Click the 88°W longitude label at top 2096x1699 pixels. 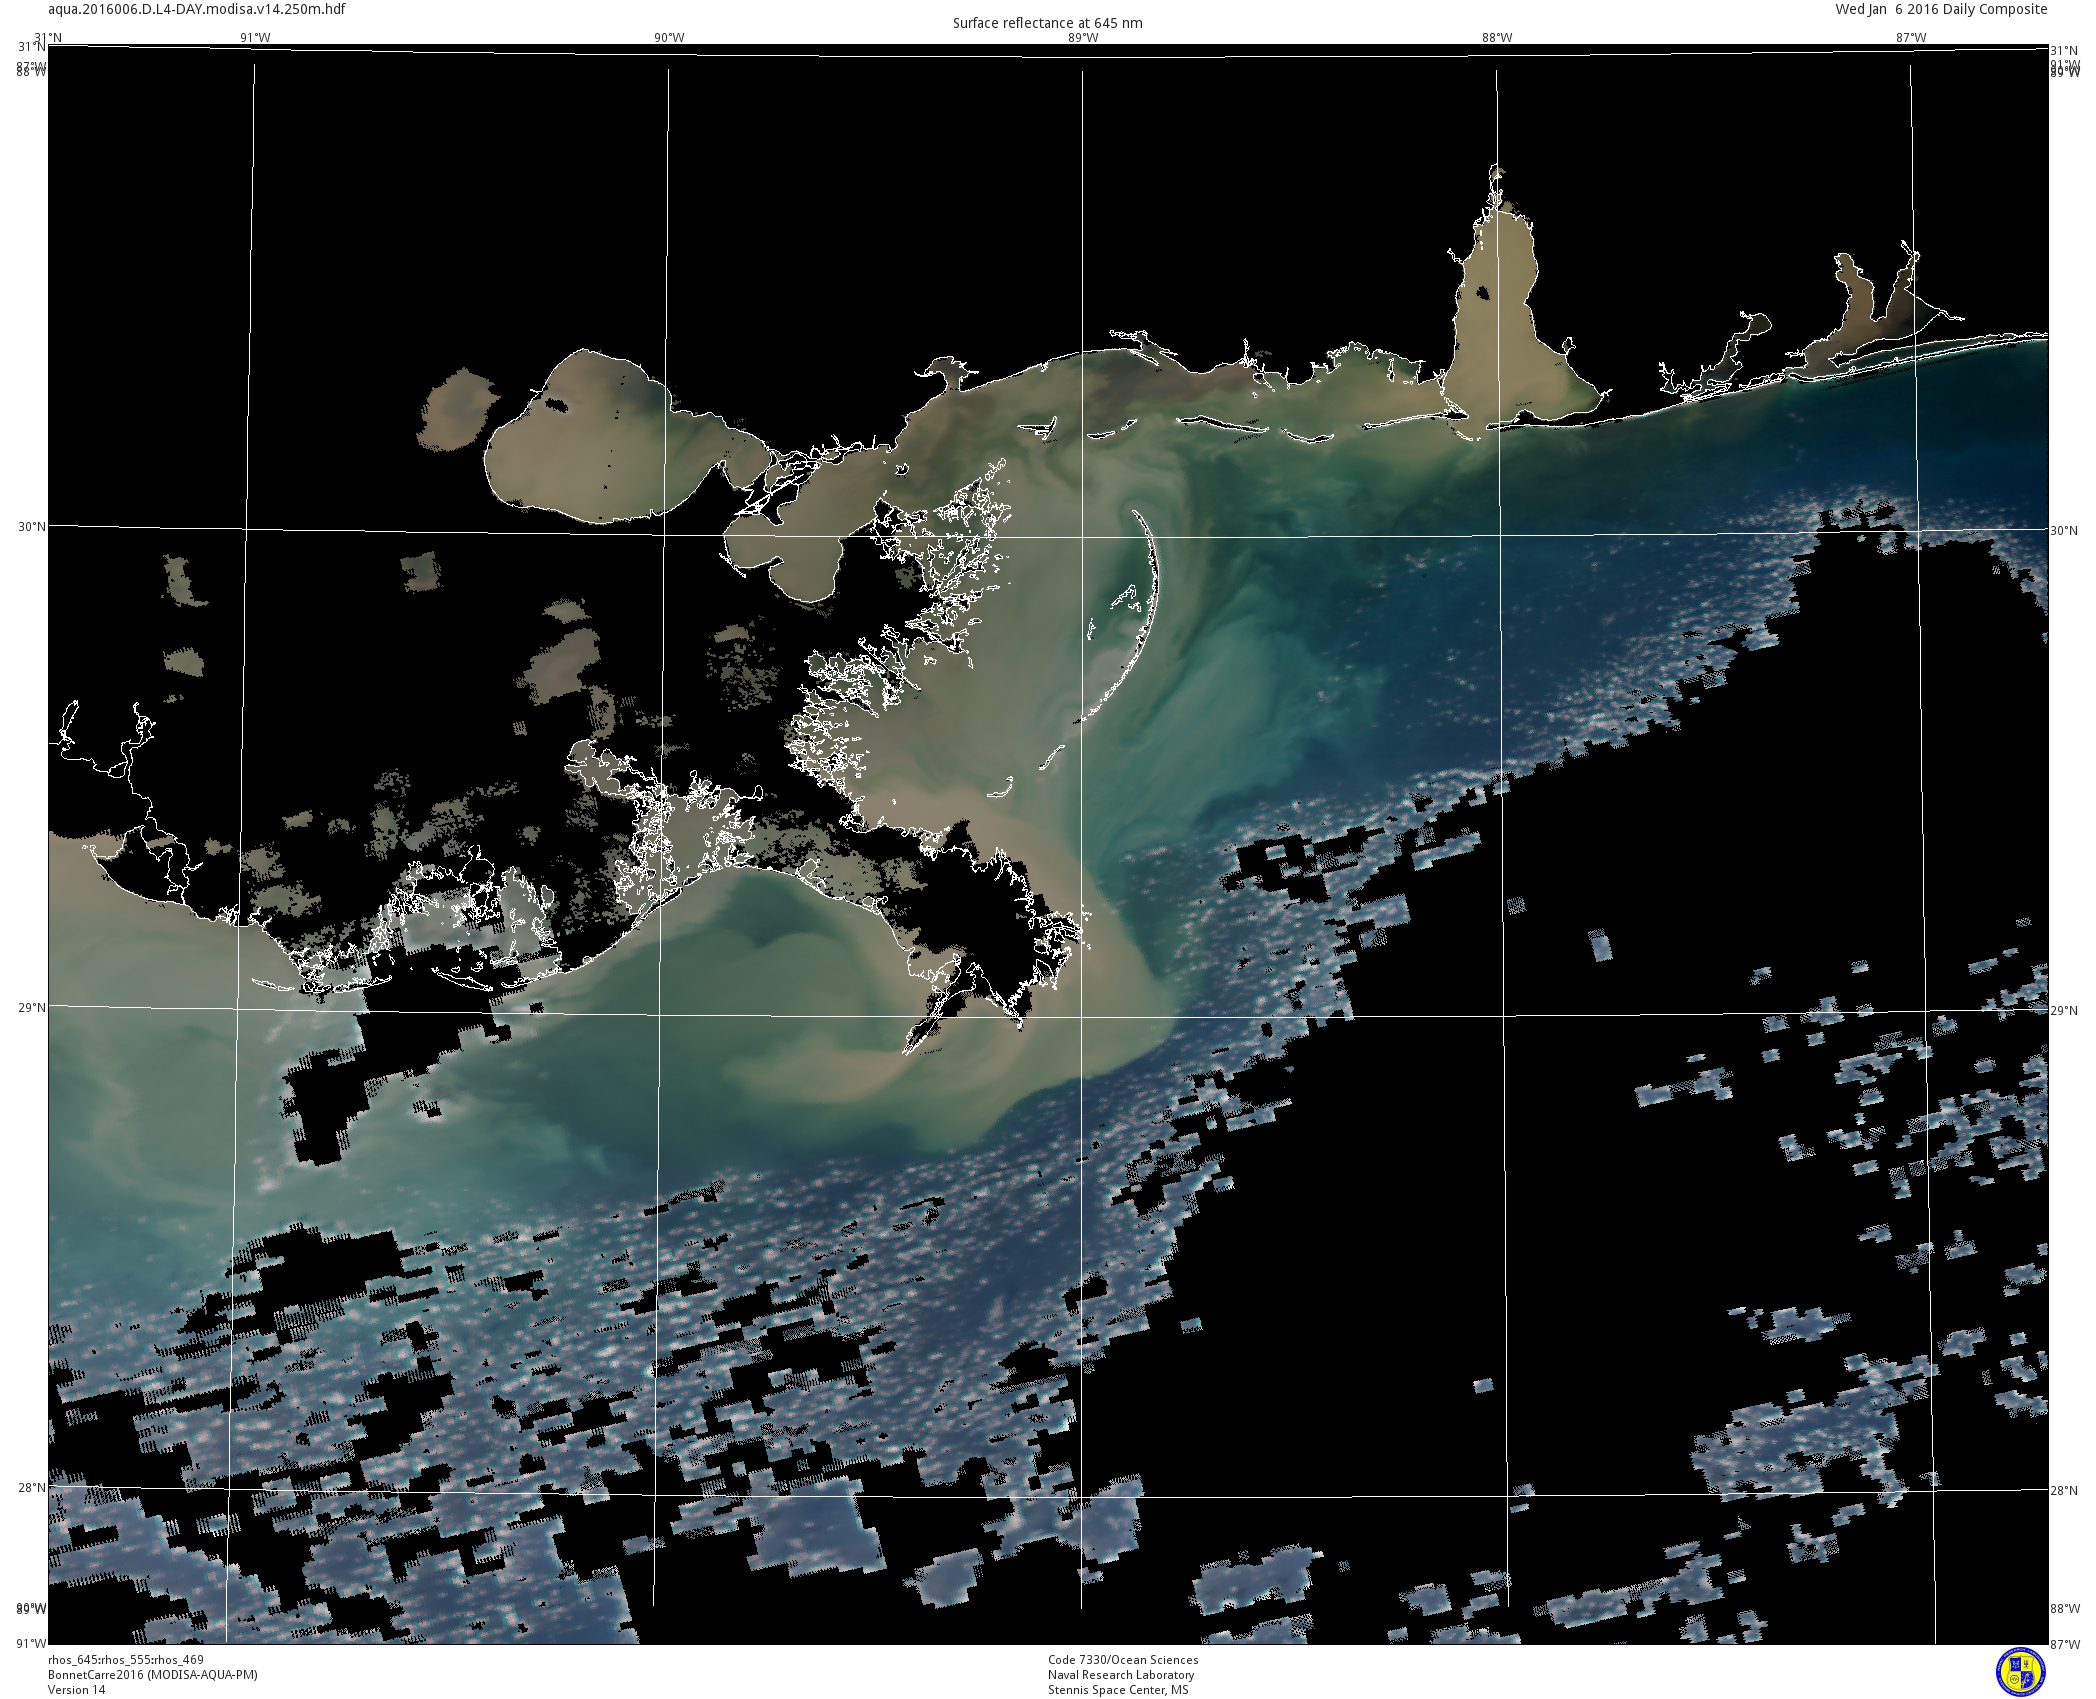[x=1497, y=38]
